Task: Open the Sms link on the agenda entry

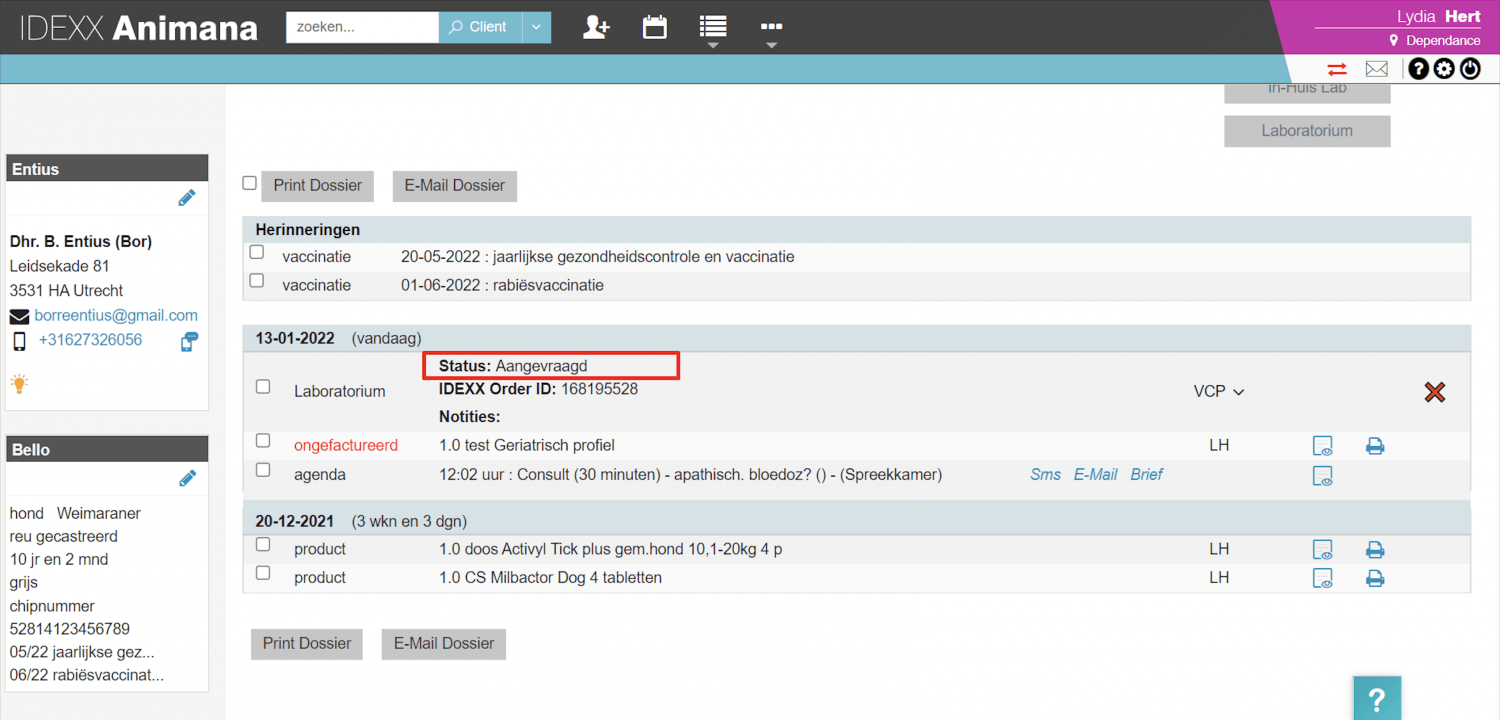Action: 1045,474
